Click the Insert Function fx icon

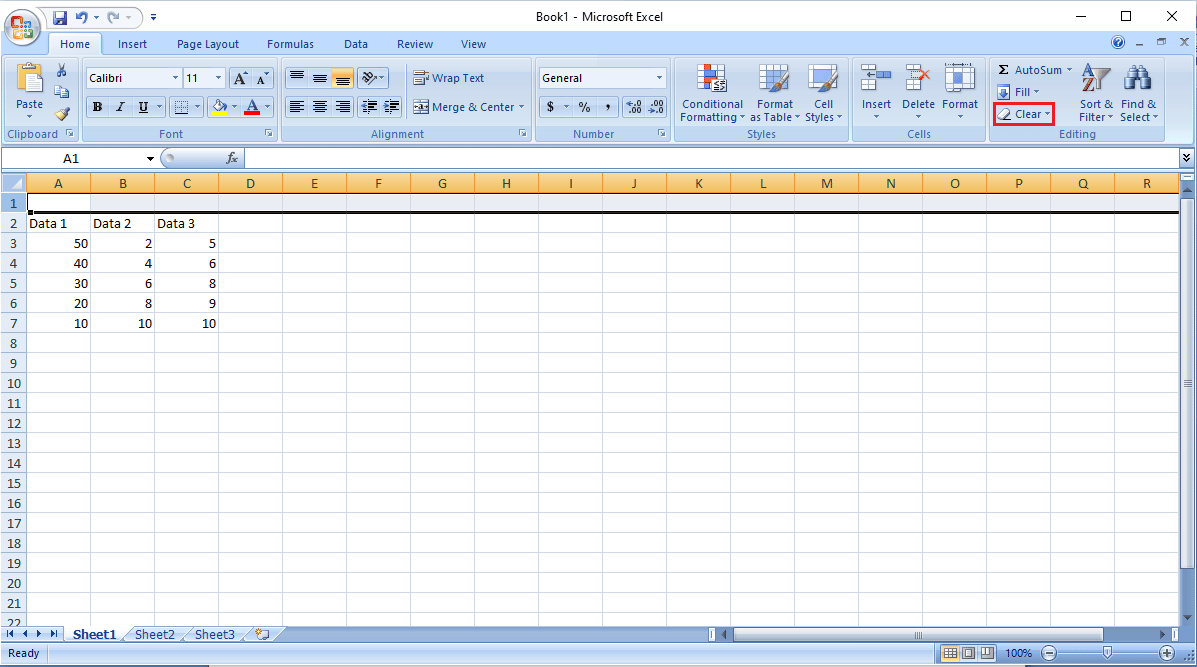[x=232, y=158]
